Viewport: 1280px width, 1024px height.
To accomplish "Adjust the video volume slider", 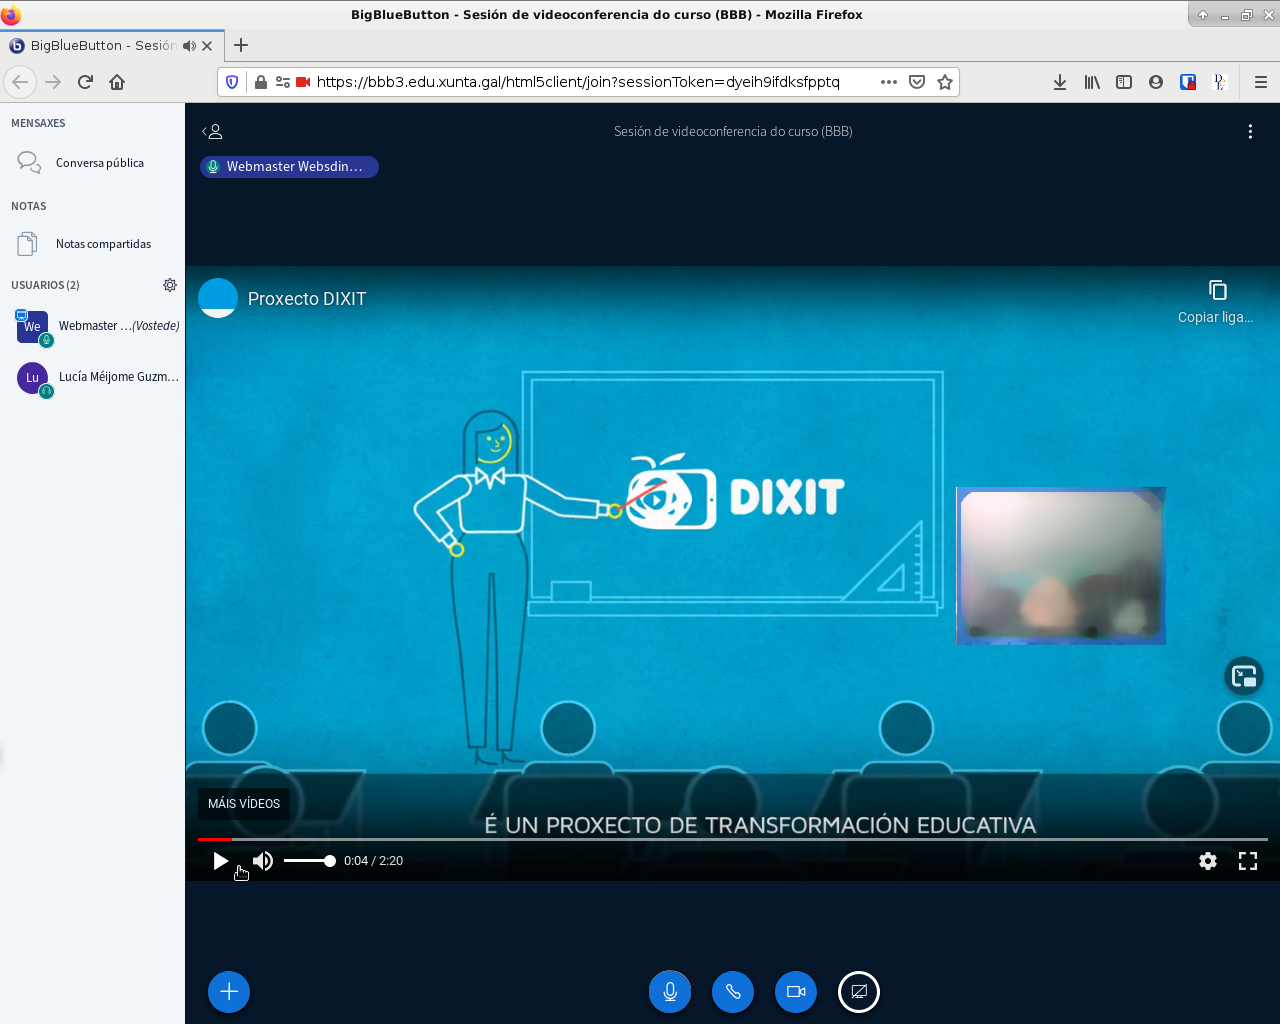I will pos(309,861).
